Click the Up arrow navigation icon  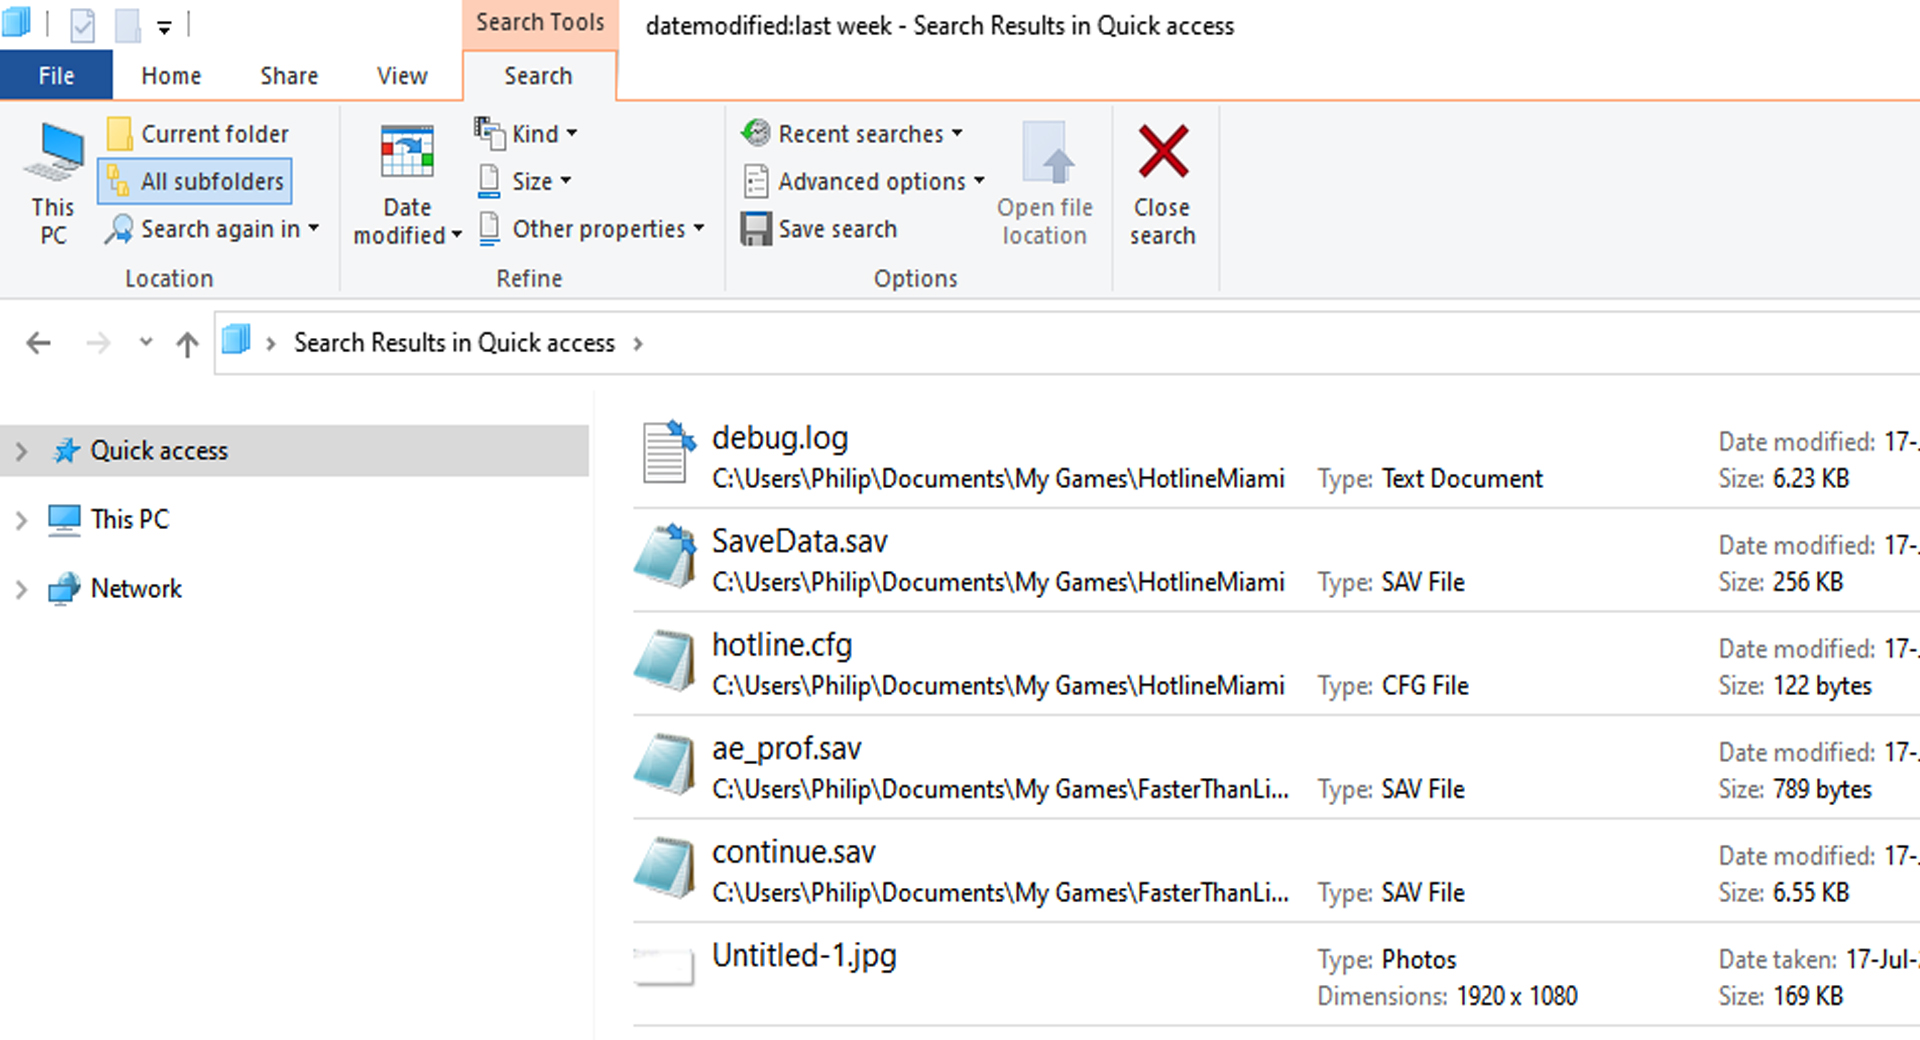187,344
